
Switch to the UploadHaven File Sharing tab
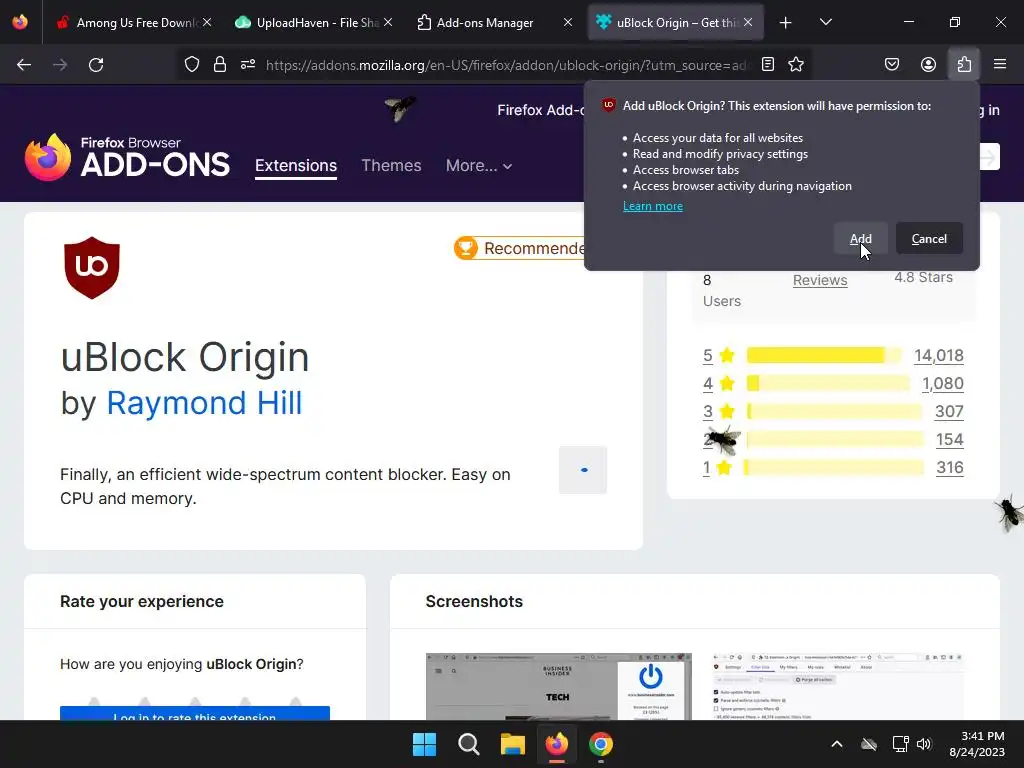point(313,22)
